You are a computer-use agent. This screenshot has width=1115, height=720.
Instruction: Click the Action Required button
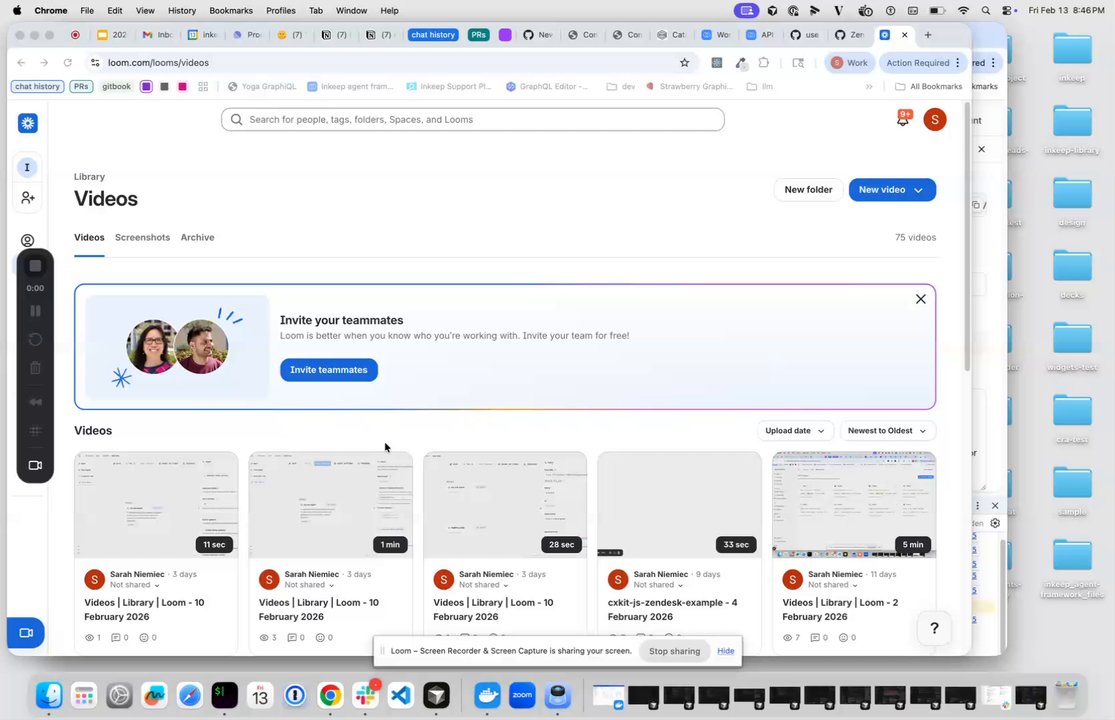922,63
